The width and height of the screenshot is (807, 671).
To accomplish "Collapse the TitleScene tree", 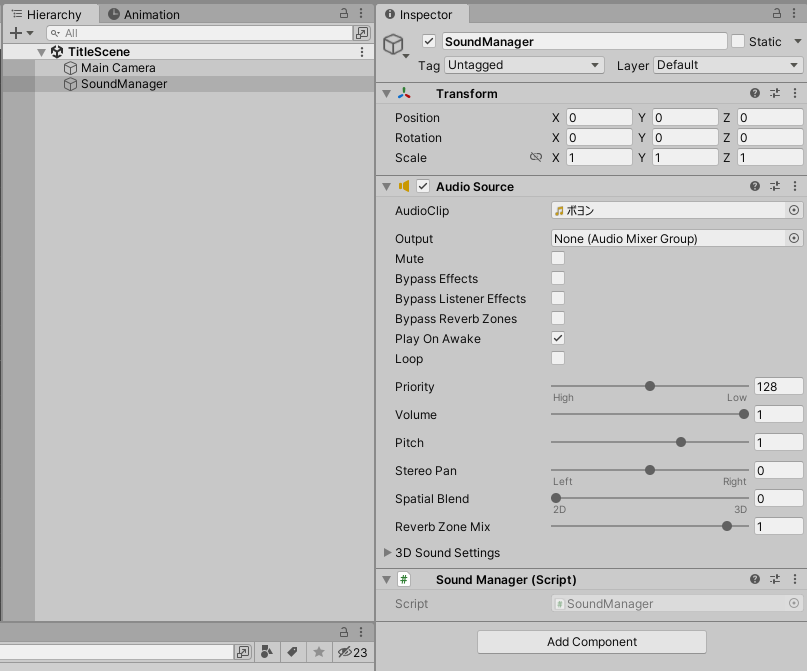I will [x=42, y=52].
